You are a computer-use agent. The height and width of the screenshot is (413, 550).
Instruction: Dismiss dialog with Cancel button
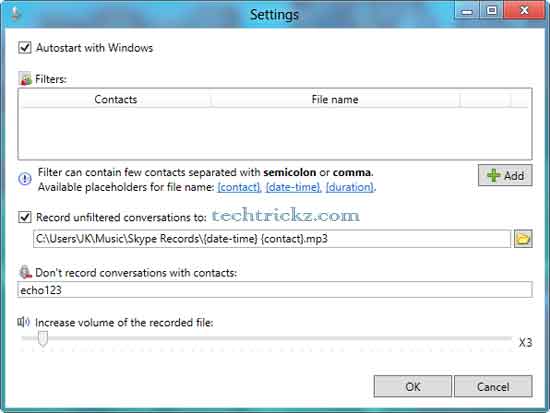click(493, 386)
